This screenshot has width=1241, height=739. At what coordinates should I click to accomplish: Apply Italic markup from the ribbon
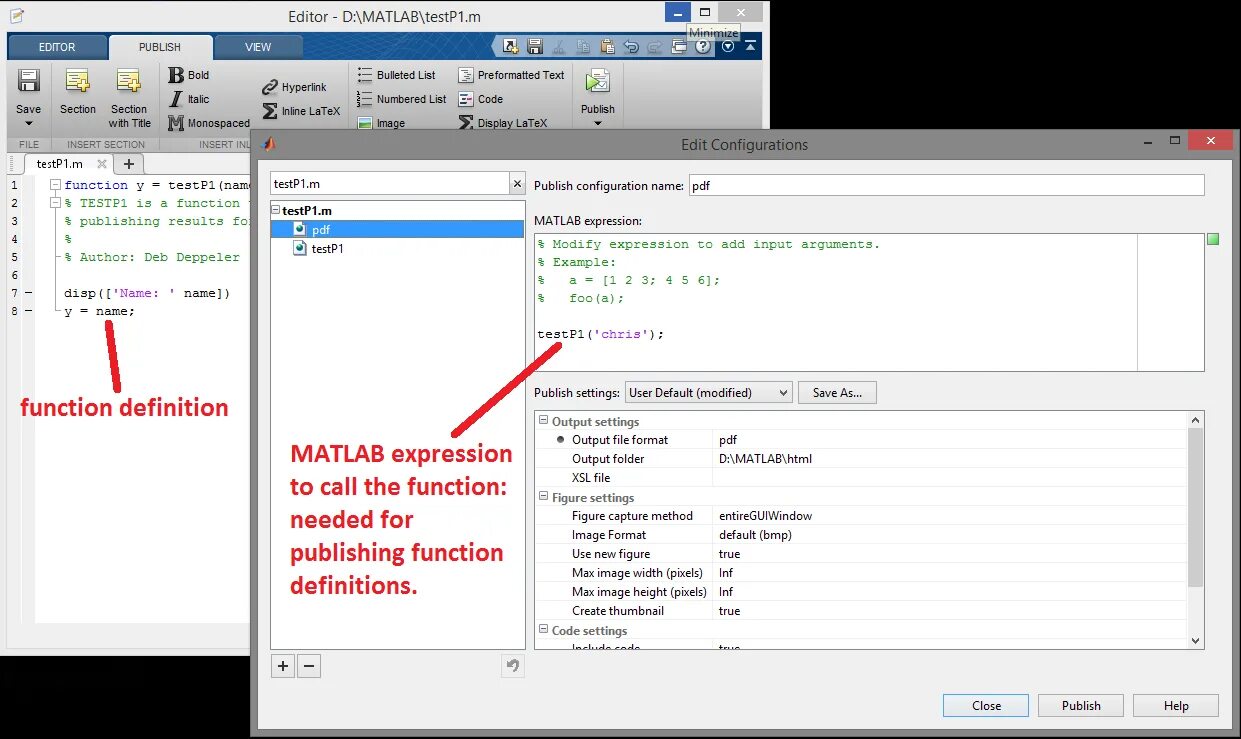189,99
